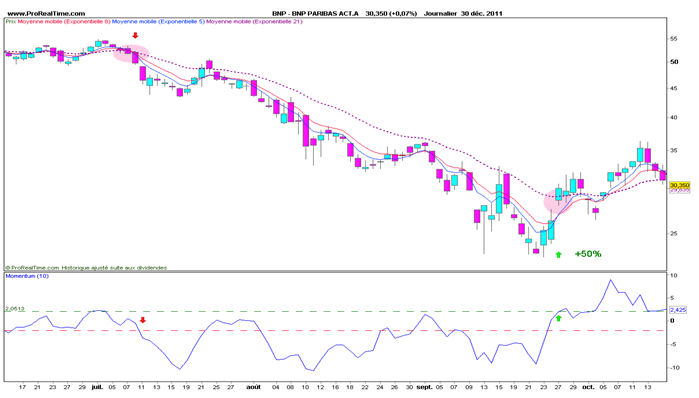Image resolution: width=699 pixels, height=398 pixels.
Task: Select Moyenne mobile (Exponentielle 5) legend entry
Action: pyautogui.click(x=158, y=21)
